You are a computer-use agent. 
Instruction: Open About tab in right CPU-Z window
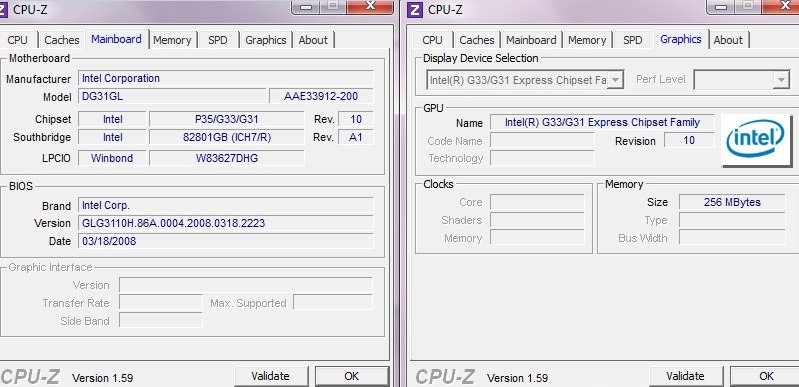click(x=728, y=40)
